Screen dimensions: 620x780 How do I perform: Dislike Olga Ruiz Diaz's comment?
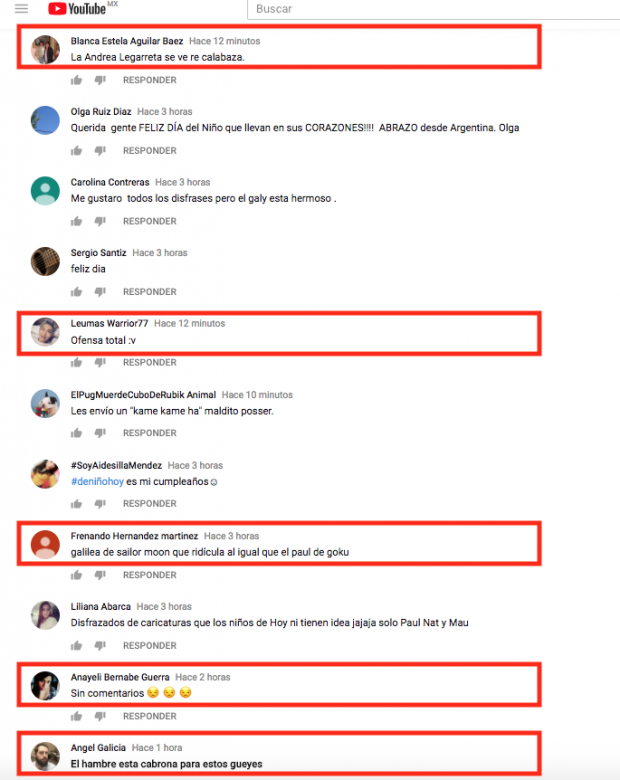coord(100,151)
